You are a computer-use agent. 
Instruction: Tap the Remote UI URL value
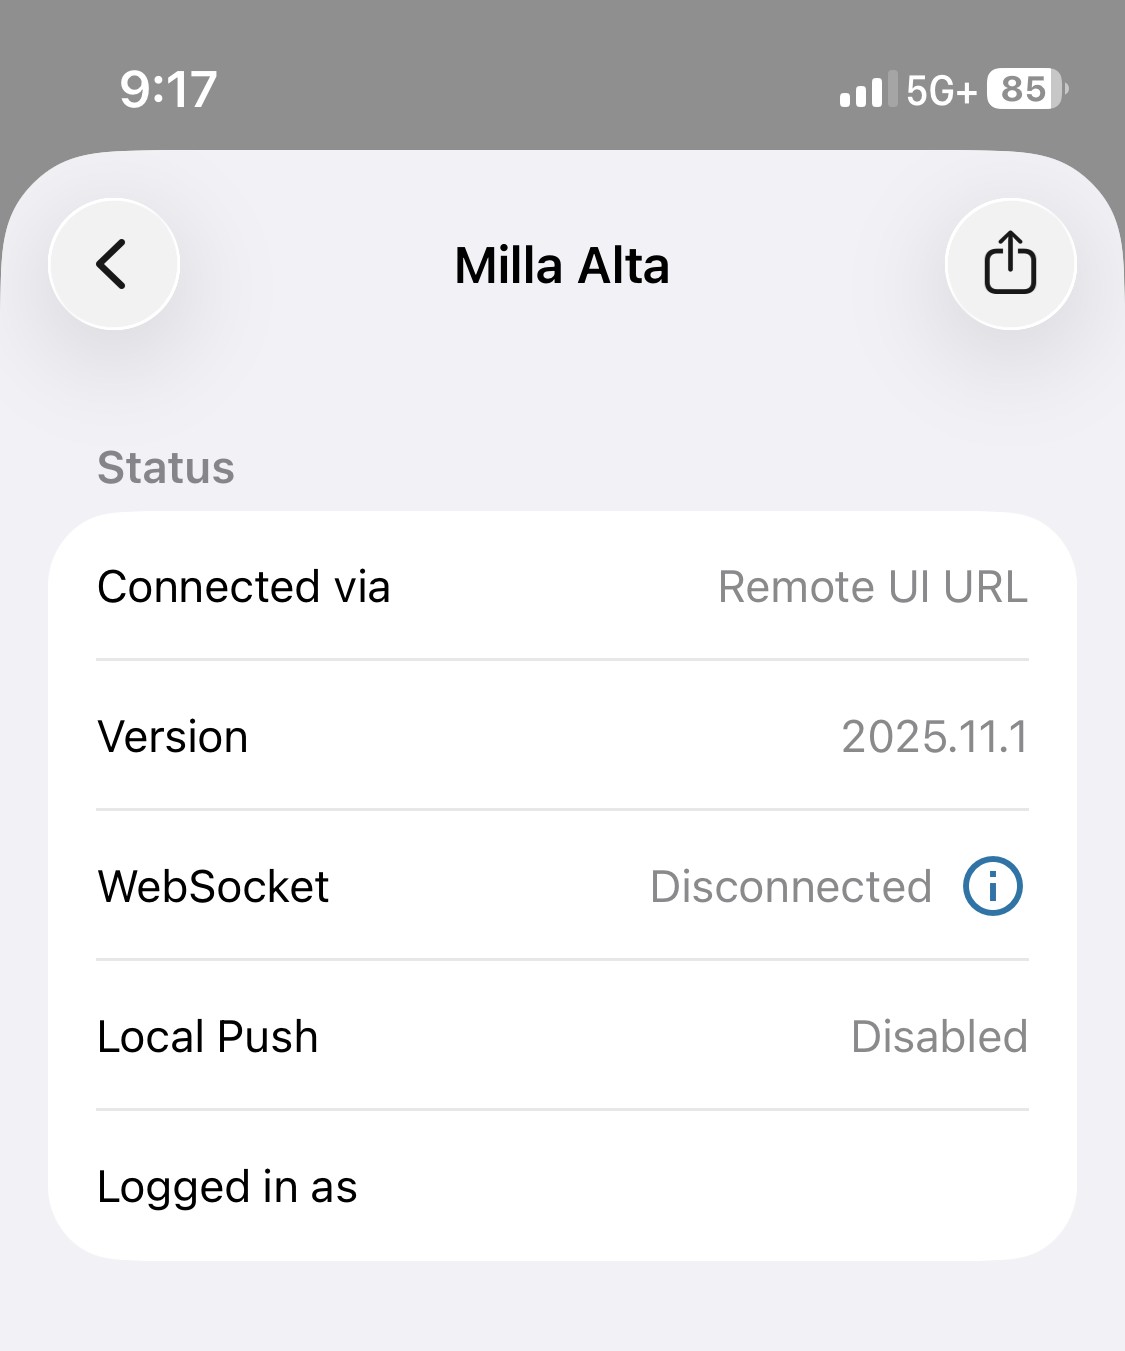pos(873,587)
